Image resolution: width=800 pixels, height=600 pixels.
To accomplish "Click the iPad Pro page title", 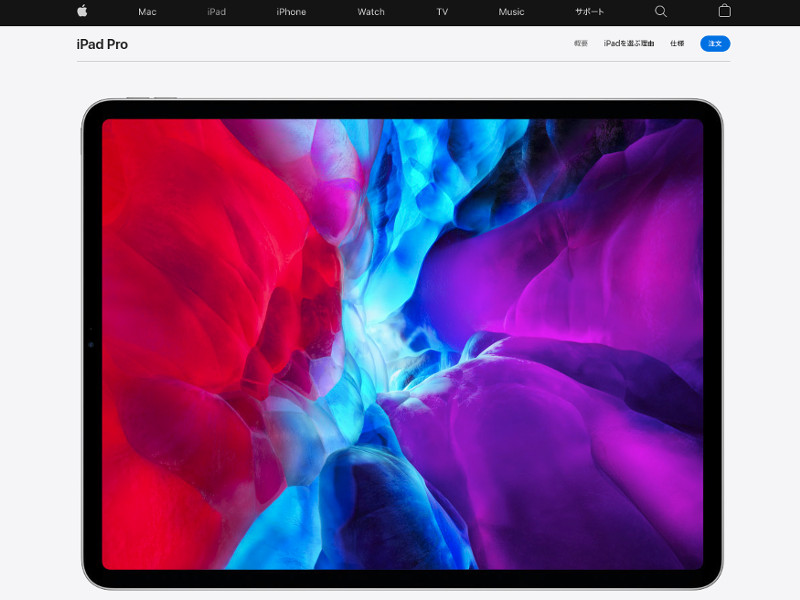I will click(100, 44).
